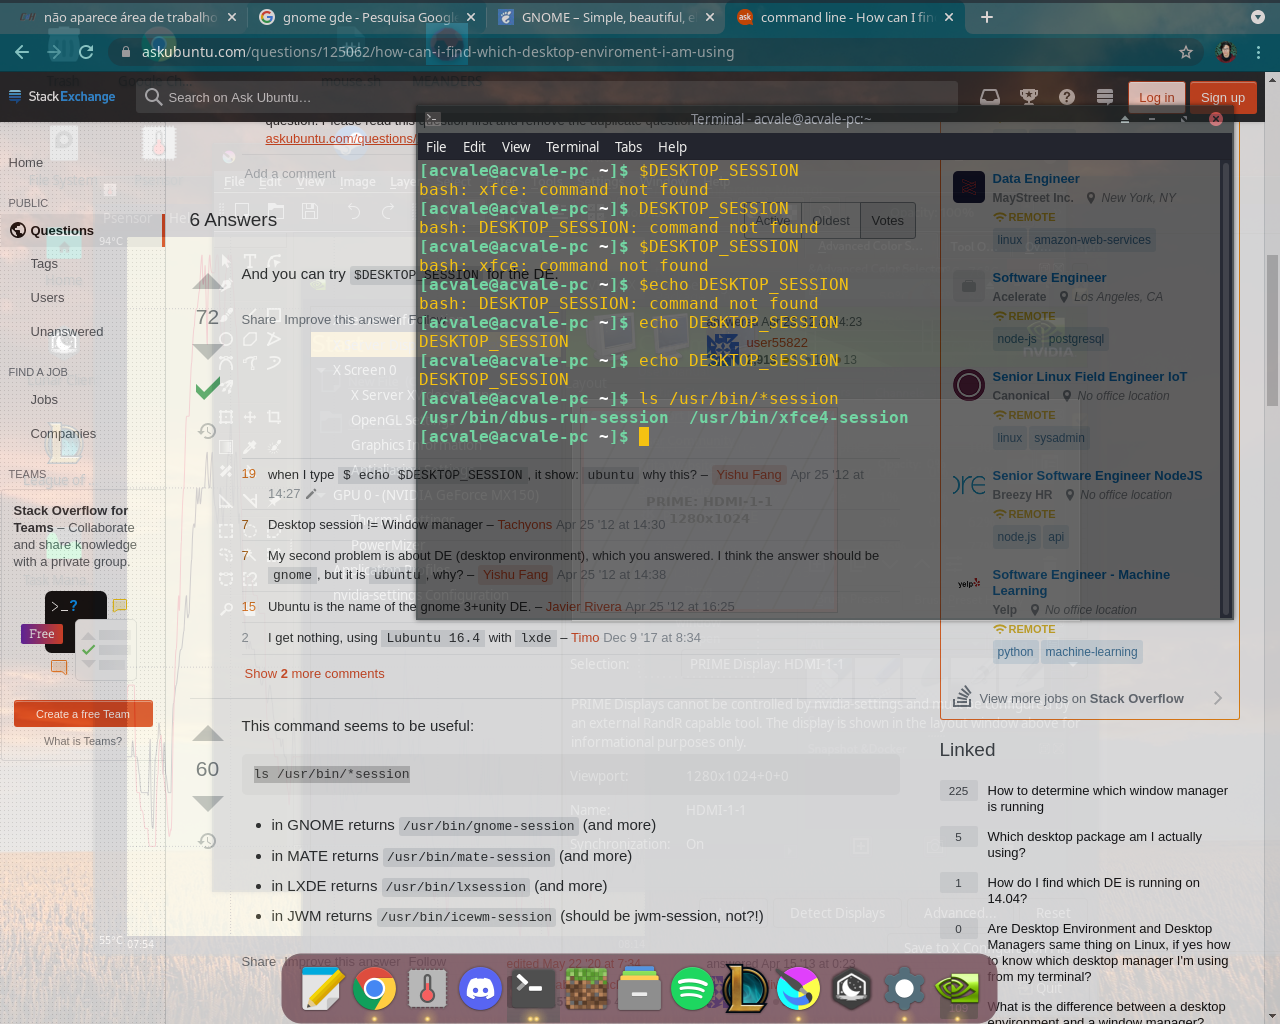
Task: Open the terminal File menu
Action: click(436, 147)
